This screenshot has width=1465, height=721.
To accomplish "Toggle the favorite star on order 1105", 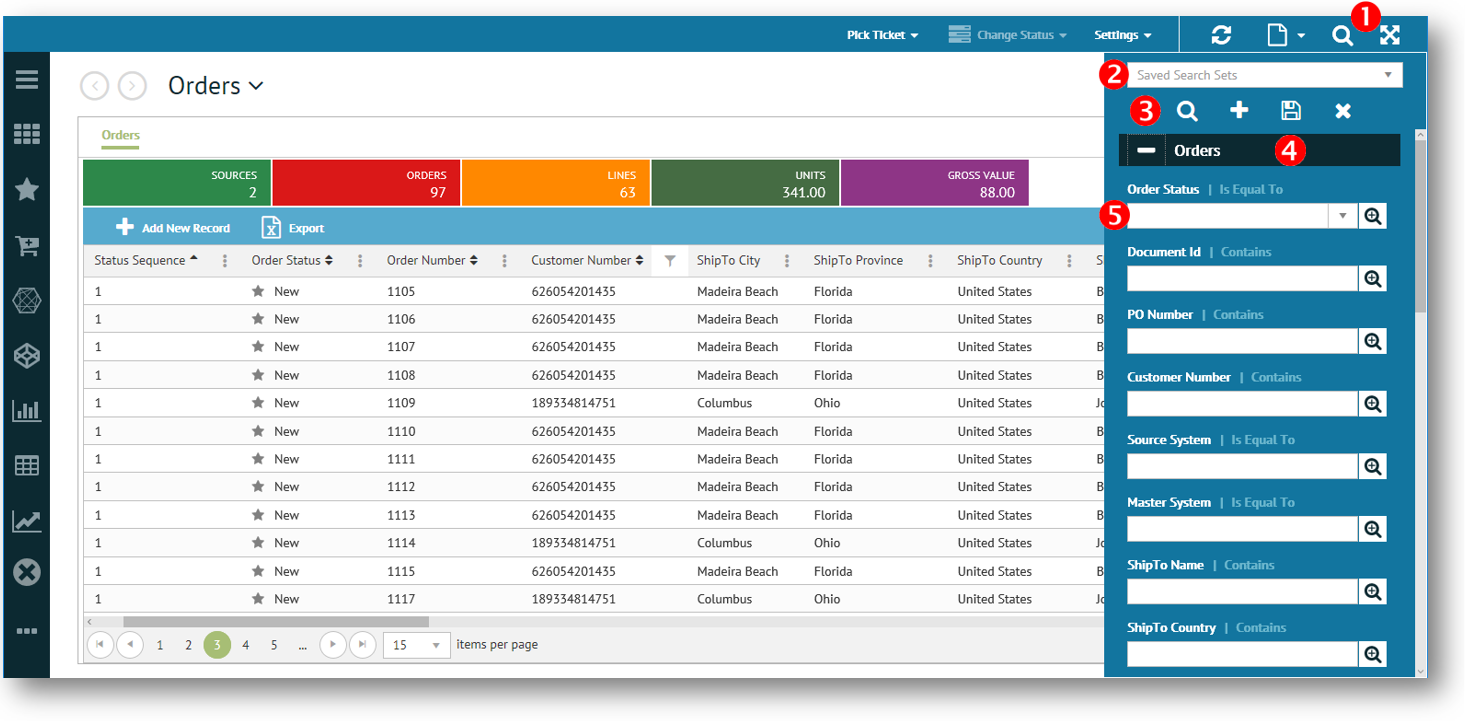I will (x=260, y=290).
